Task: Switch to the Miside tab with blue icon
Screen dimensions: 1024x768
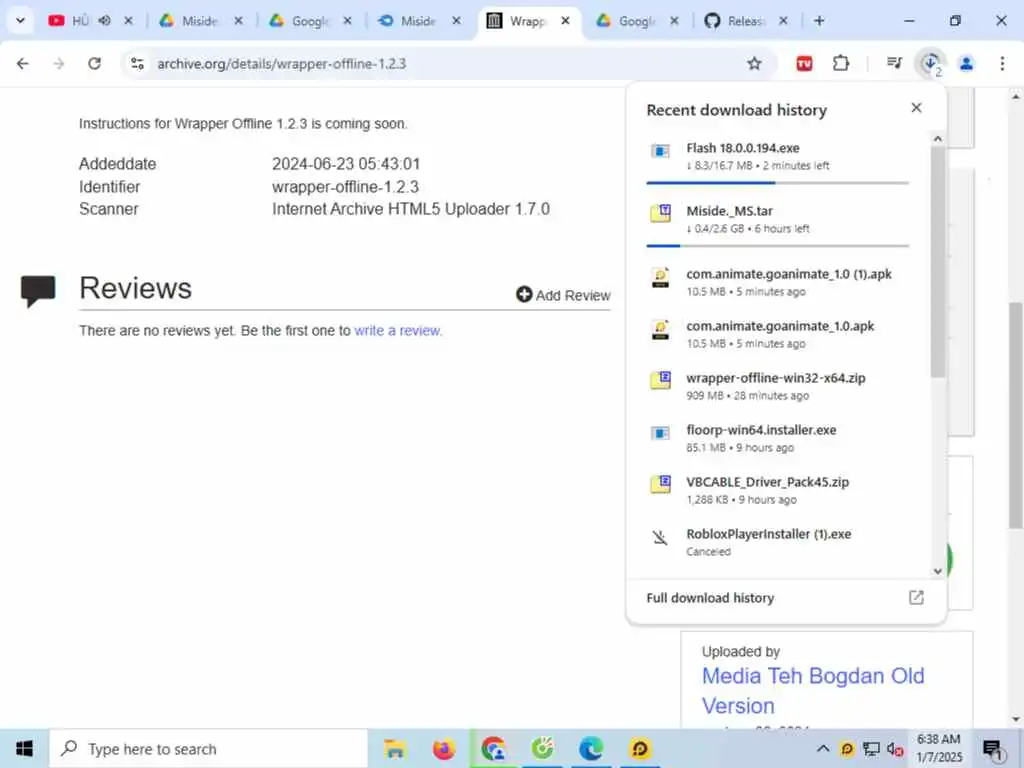Action: click(x=418, y=21)
